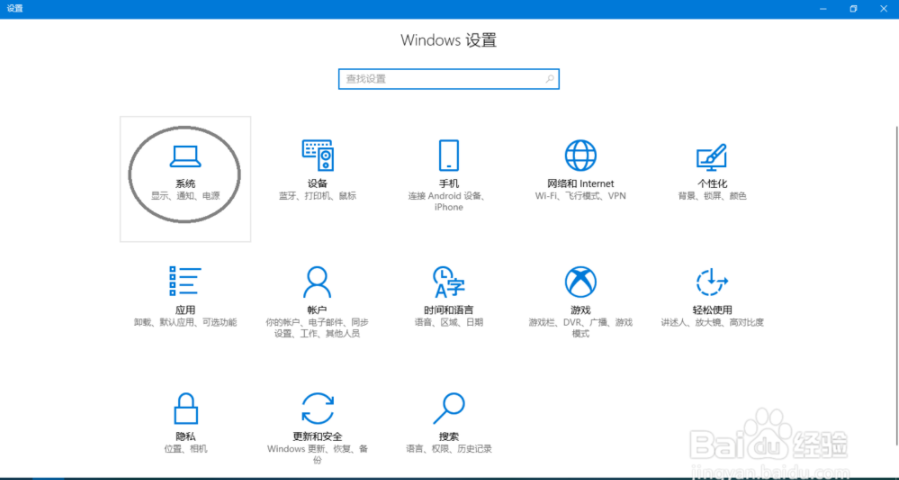Click inside the 查找设置 search field

448,79
